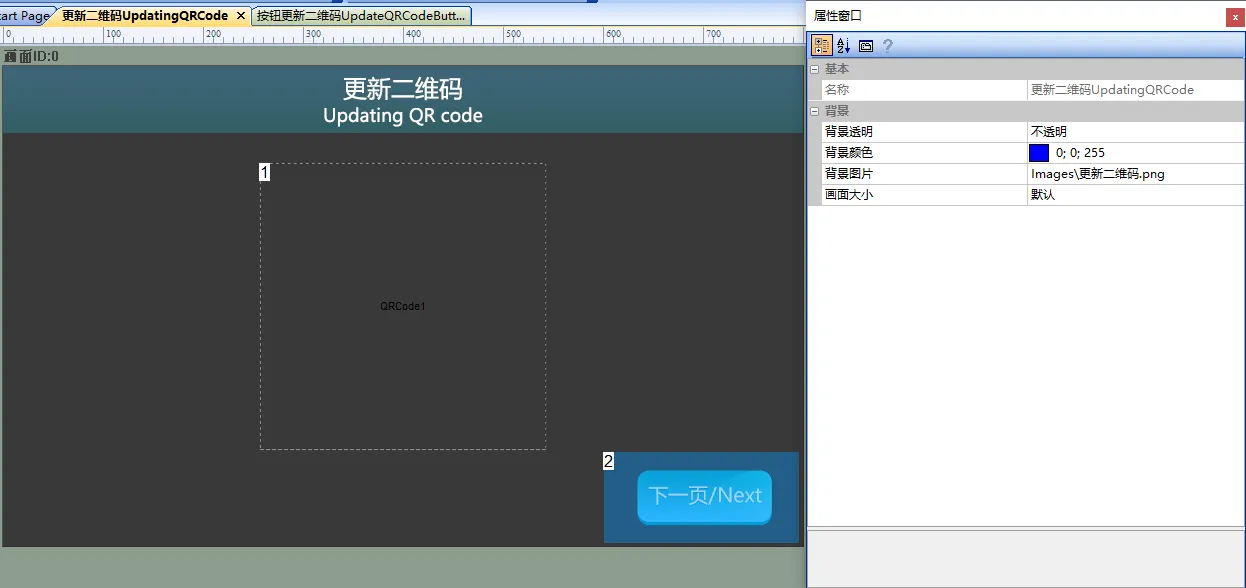Select the 背景图片 property label
1246x588 pixels.
coord(848,174)
